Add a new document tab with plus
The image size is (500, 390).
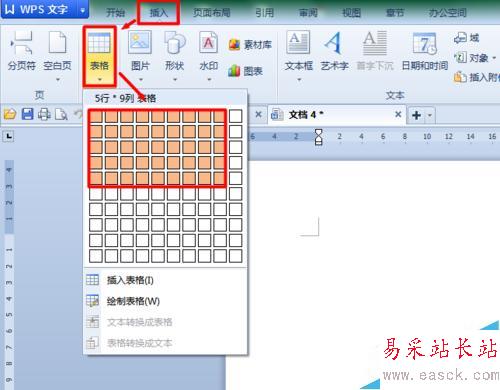click(x=416, y=115)
